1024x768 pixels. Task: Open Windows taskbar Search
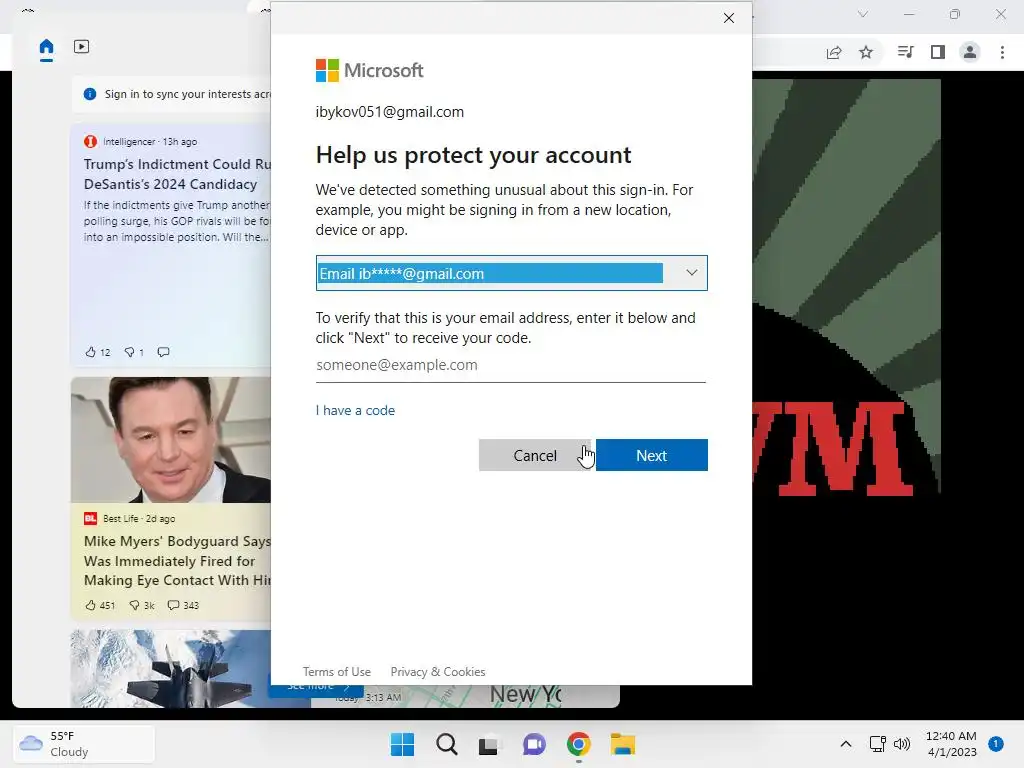(447, 744)
